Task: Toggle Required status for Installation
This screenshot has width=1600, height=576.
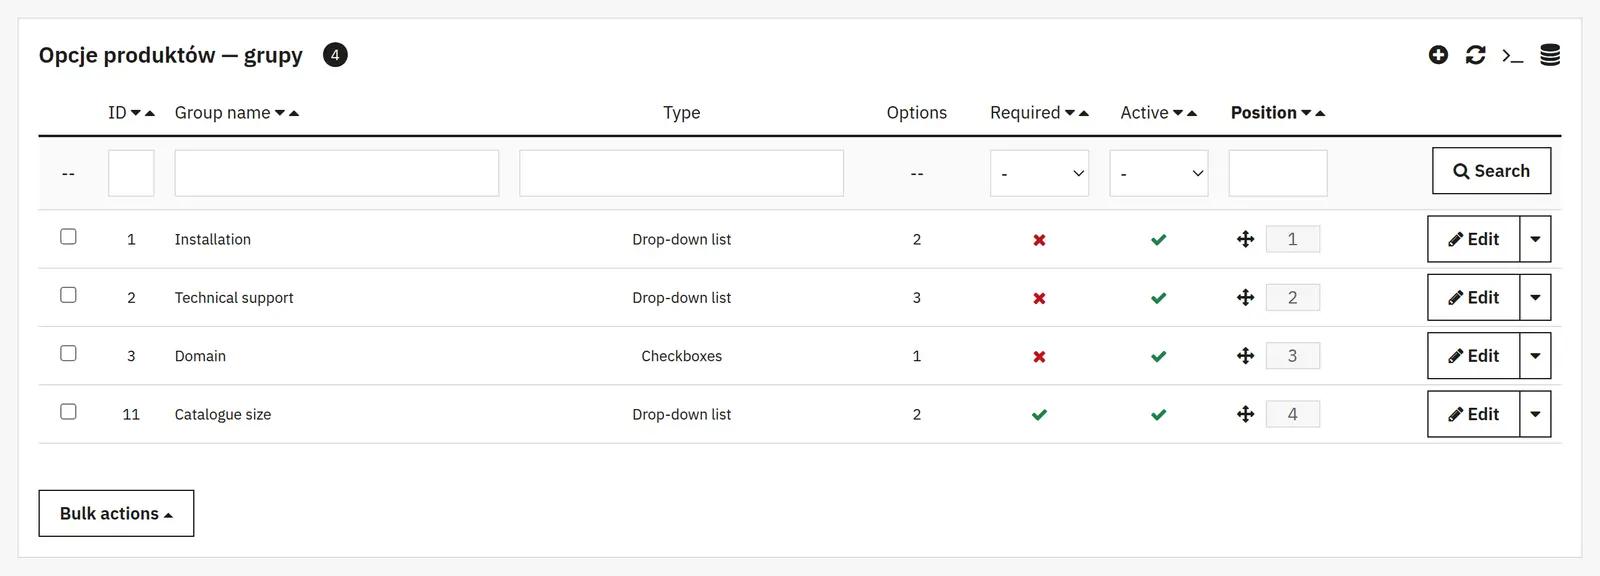Action: pos(1039,240)
